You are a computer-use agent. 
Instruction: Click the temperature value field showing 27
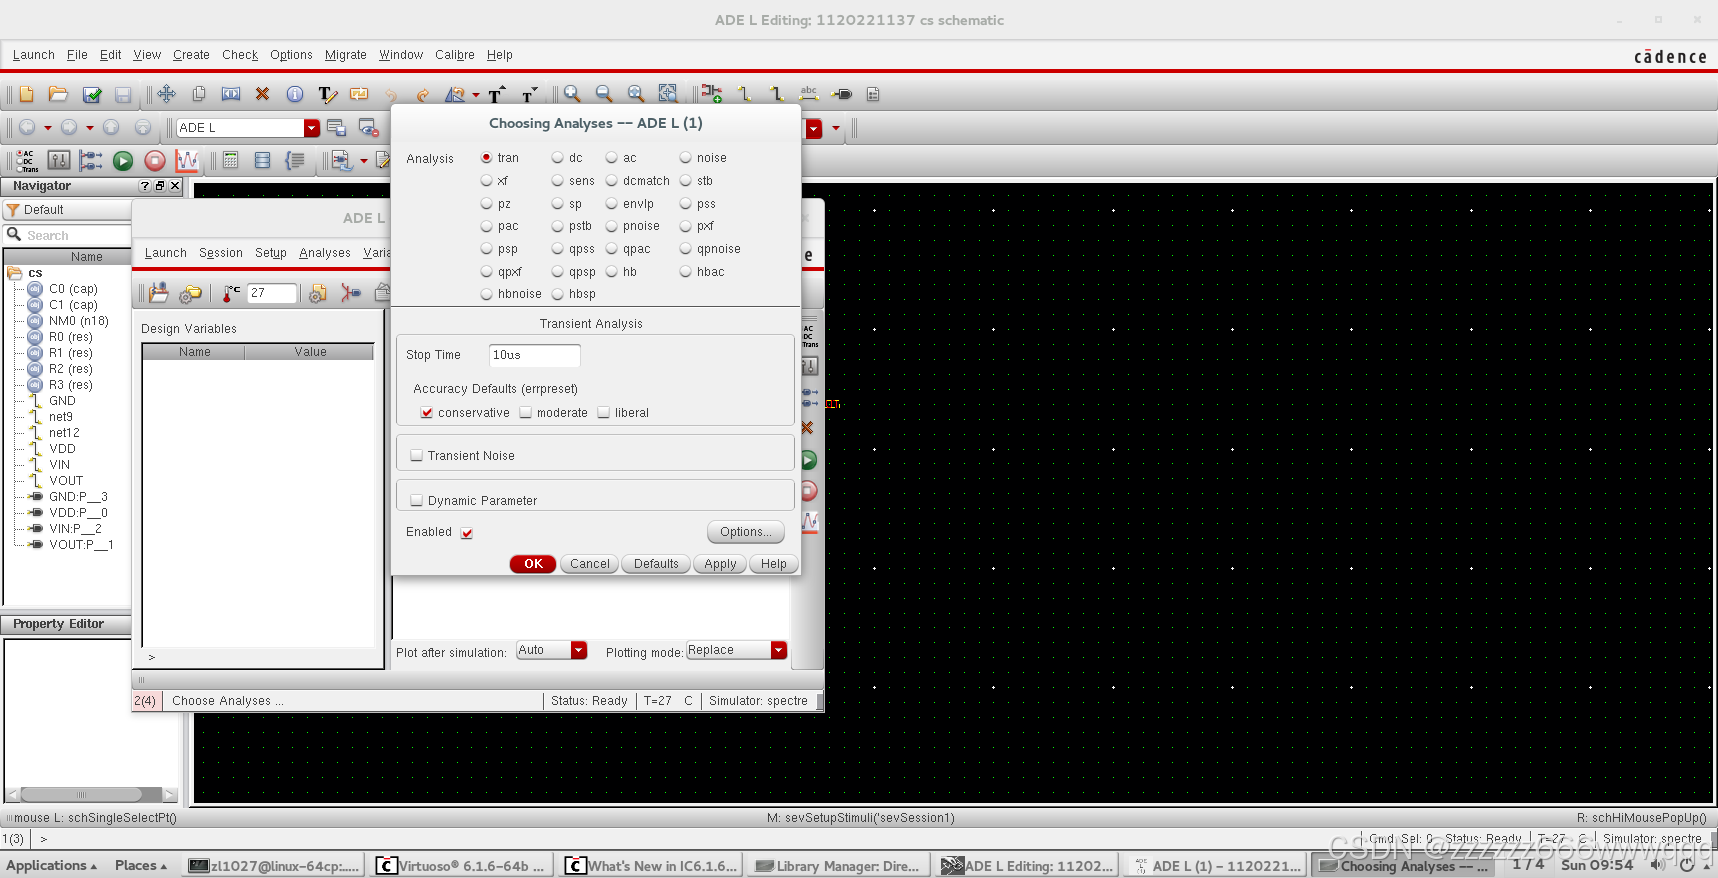pos(272,293)
